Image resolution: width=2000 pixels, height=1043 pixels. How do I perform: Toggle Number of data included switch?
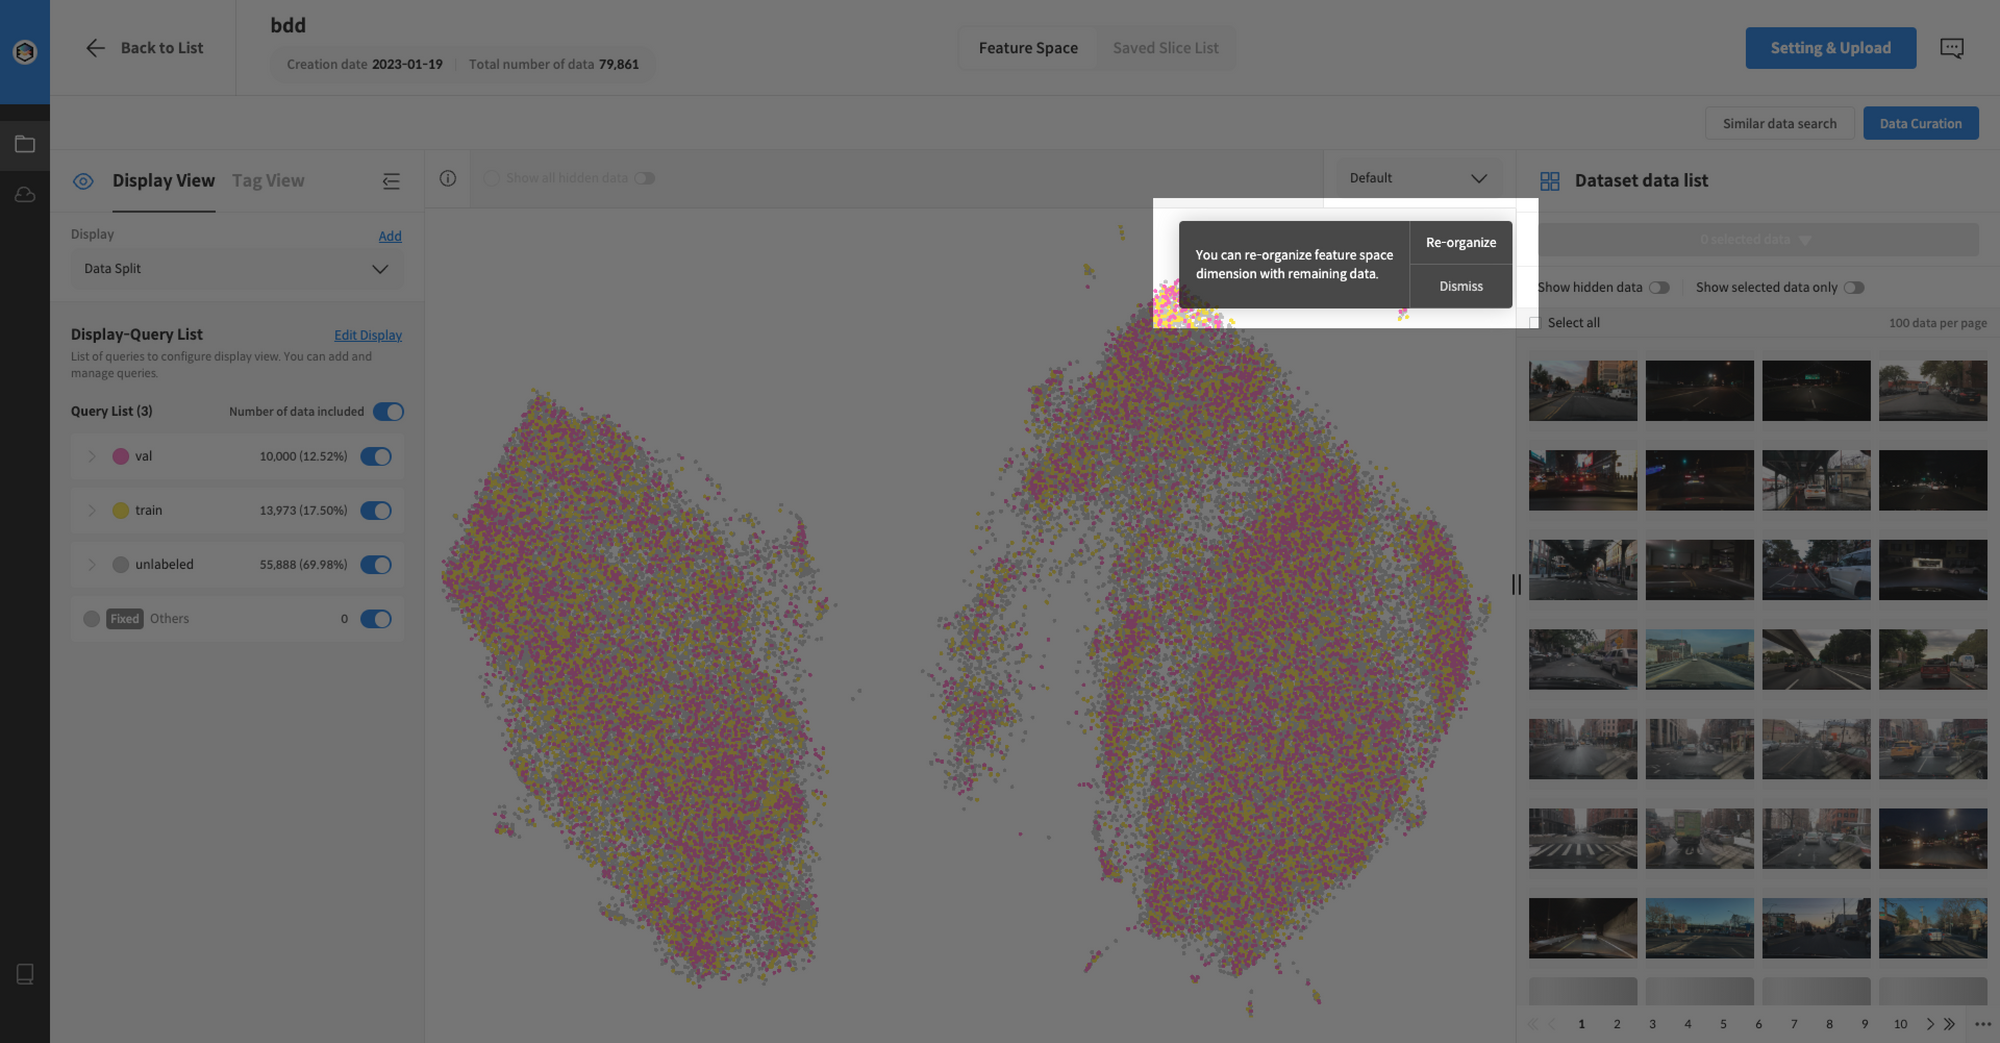point(388,412)
